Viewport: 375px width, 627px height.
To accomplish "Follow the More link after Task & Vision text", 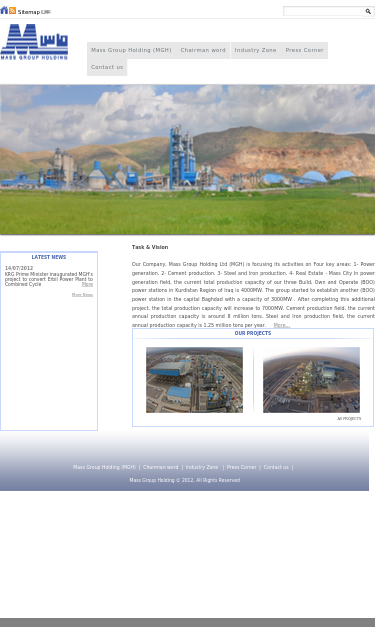I will pos(281,325).
